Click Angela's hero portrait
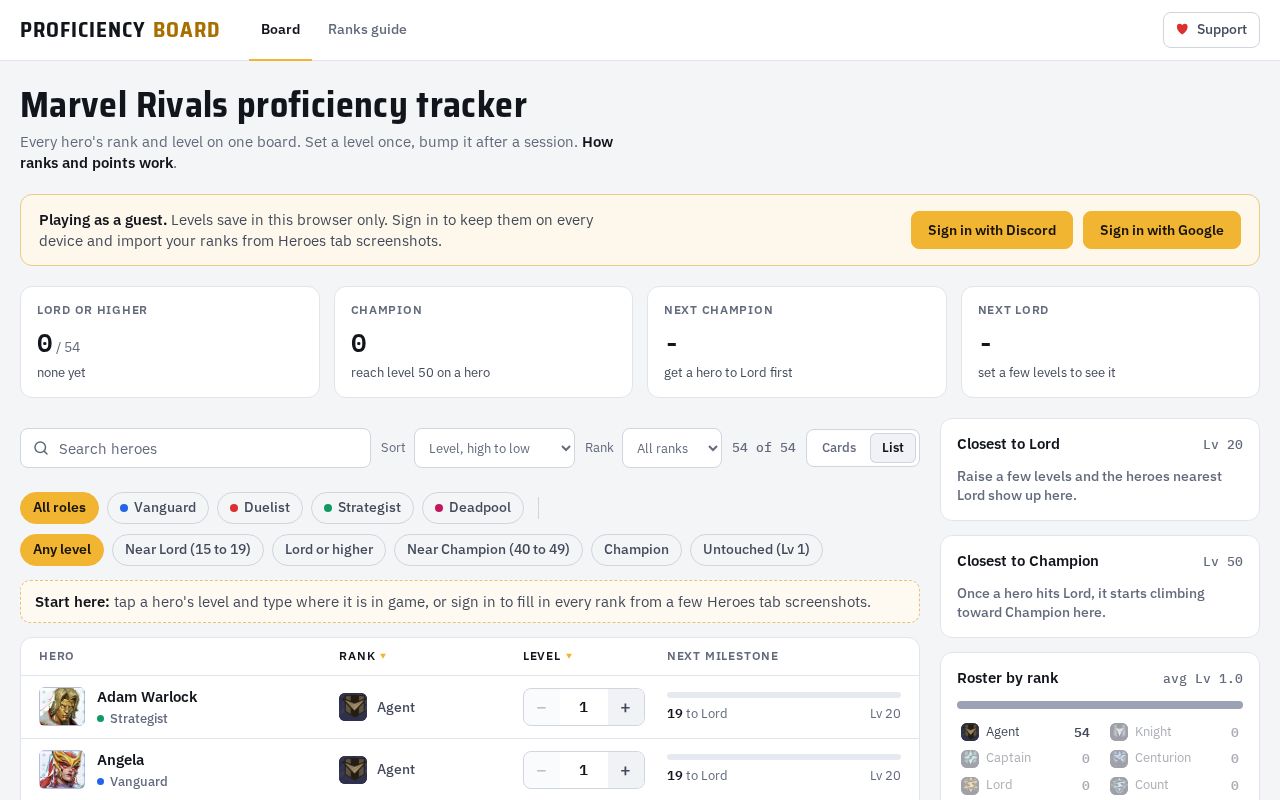Screen dimensions: 1280x800 coord(62,770)
